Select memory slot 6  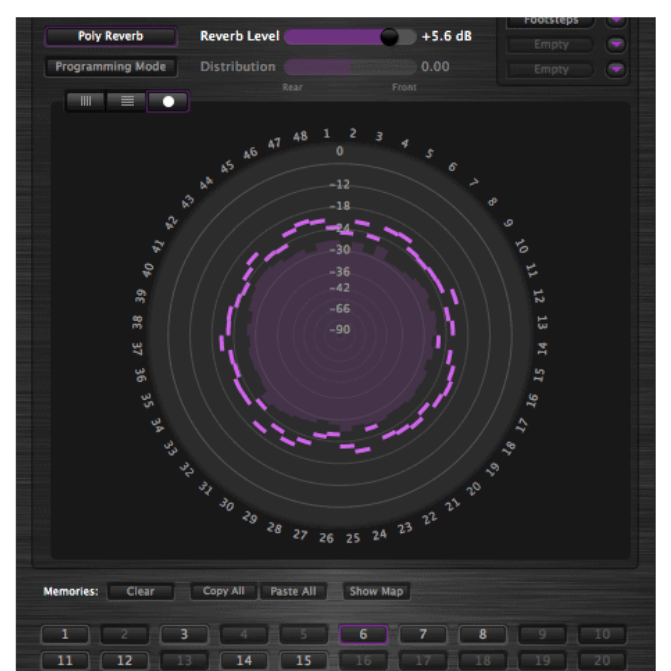pyautogui.click(x=363, y=634)
